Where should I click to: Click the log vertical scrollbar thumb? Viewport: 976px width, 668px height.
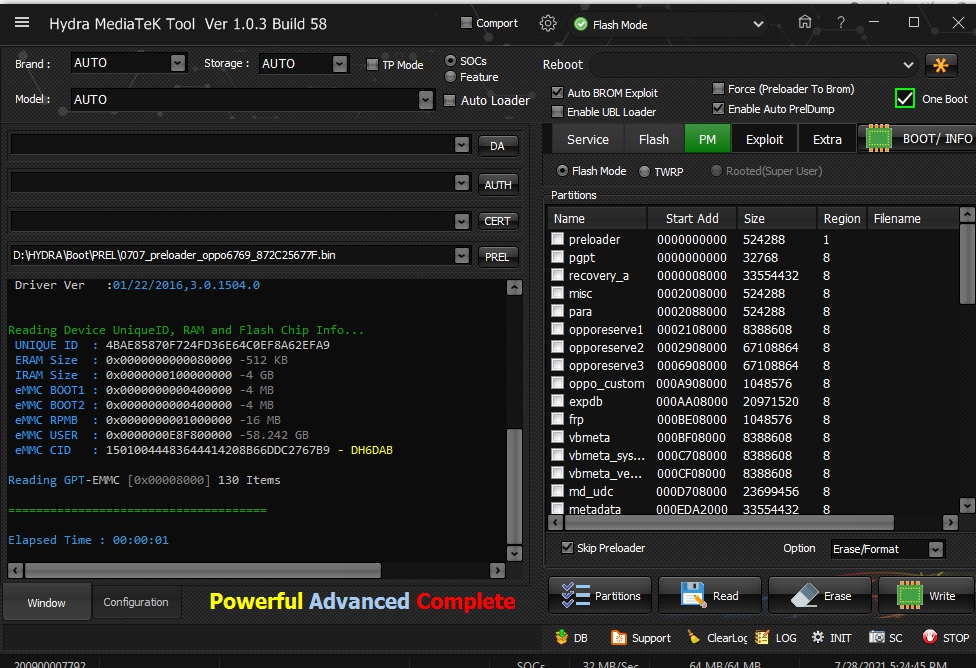(x=514, y=486)
